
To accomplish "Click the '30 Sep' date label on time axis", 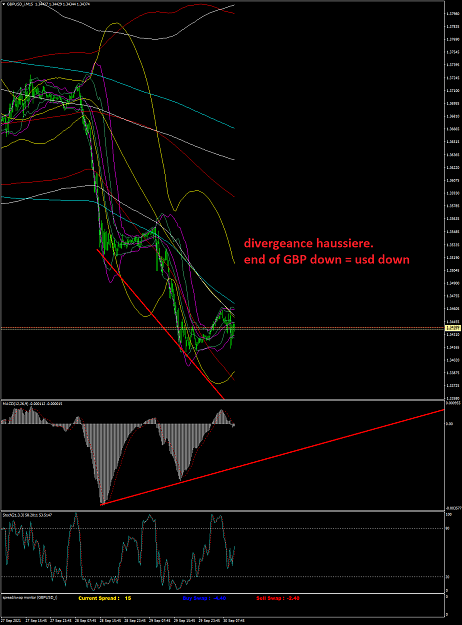I will click(x=232, y=621).
